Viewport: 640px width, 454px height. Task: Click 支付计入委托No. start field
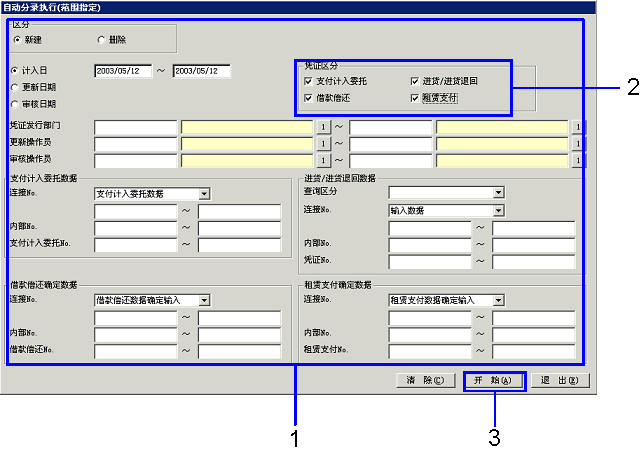(136, 245)
